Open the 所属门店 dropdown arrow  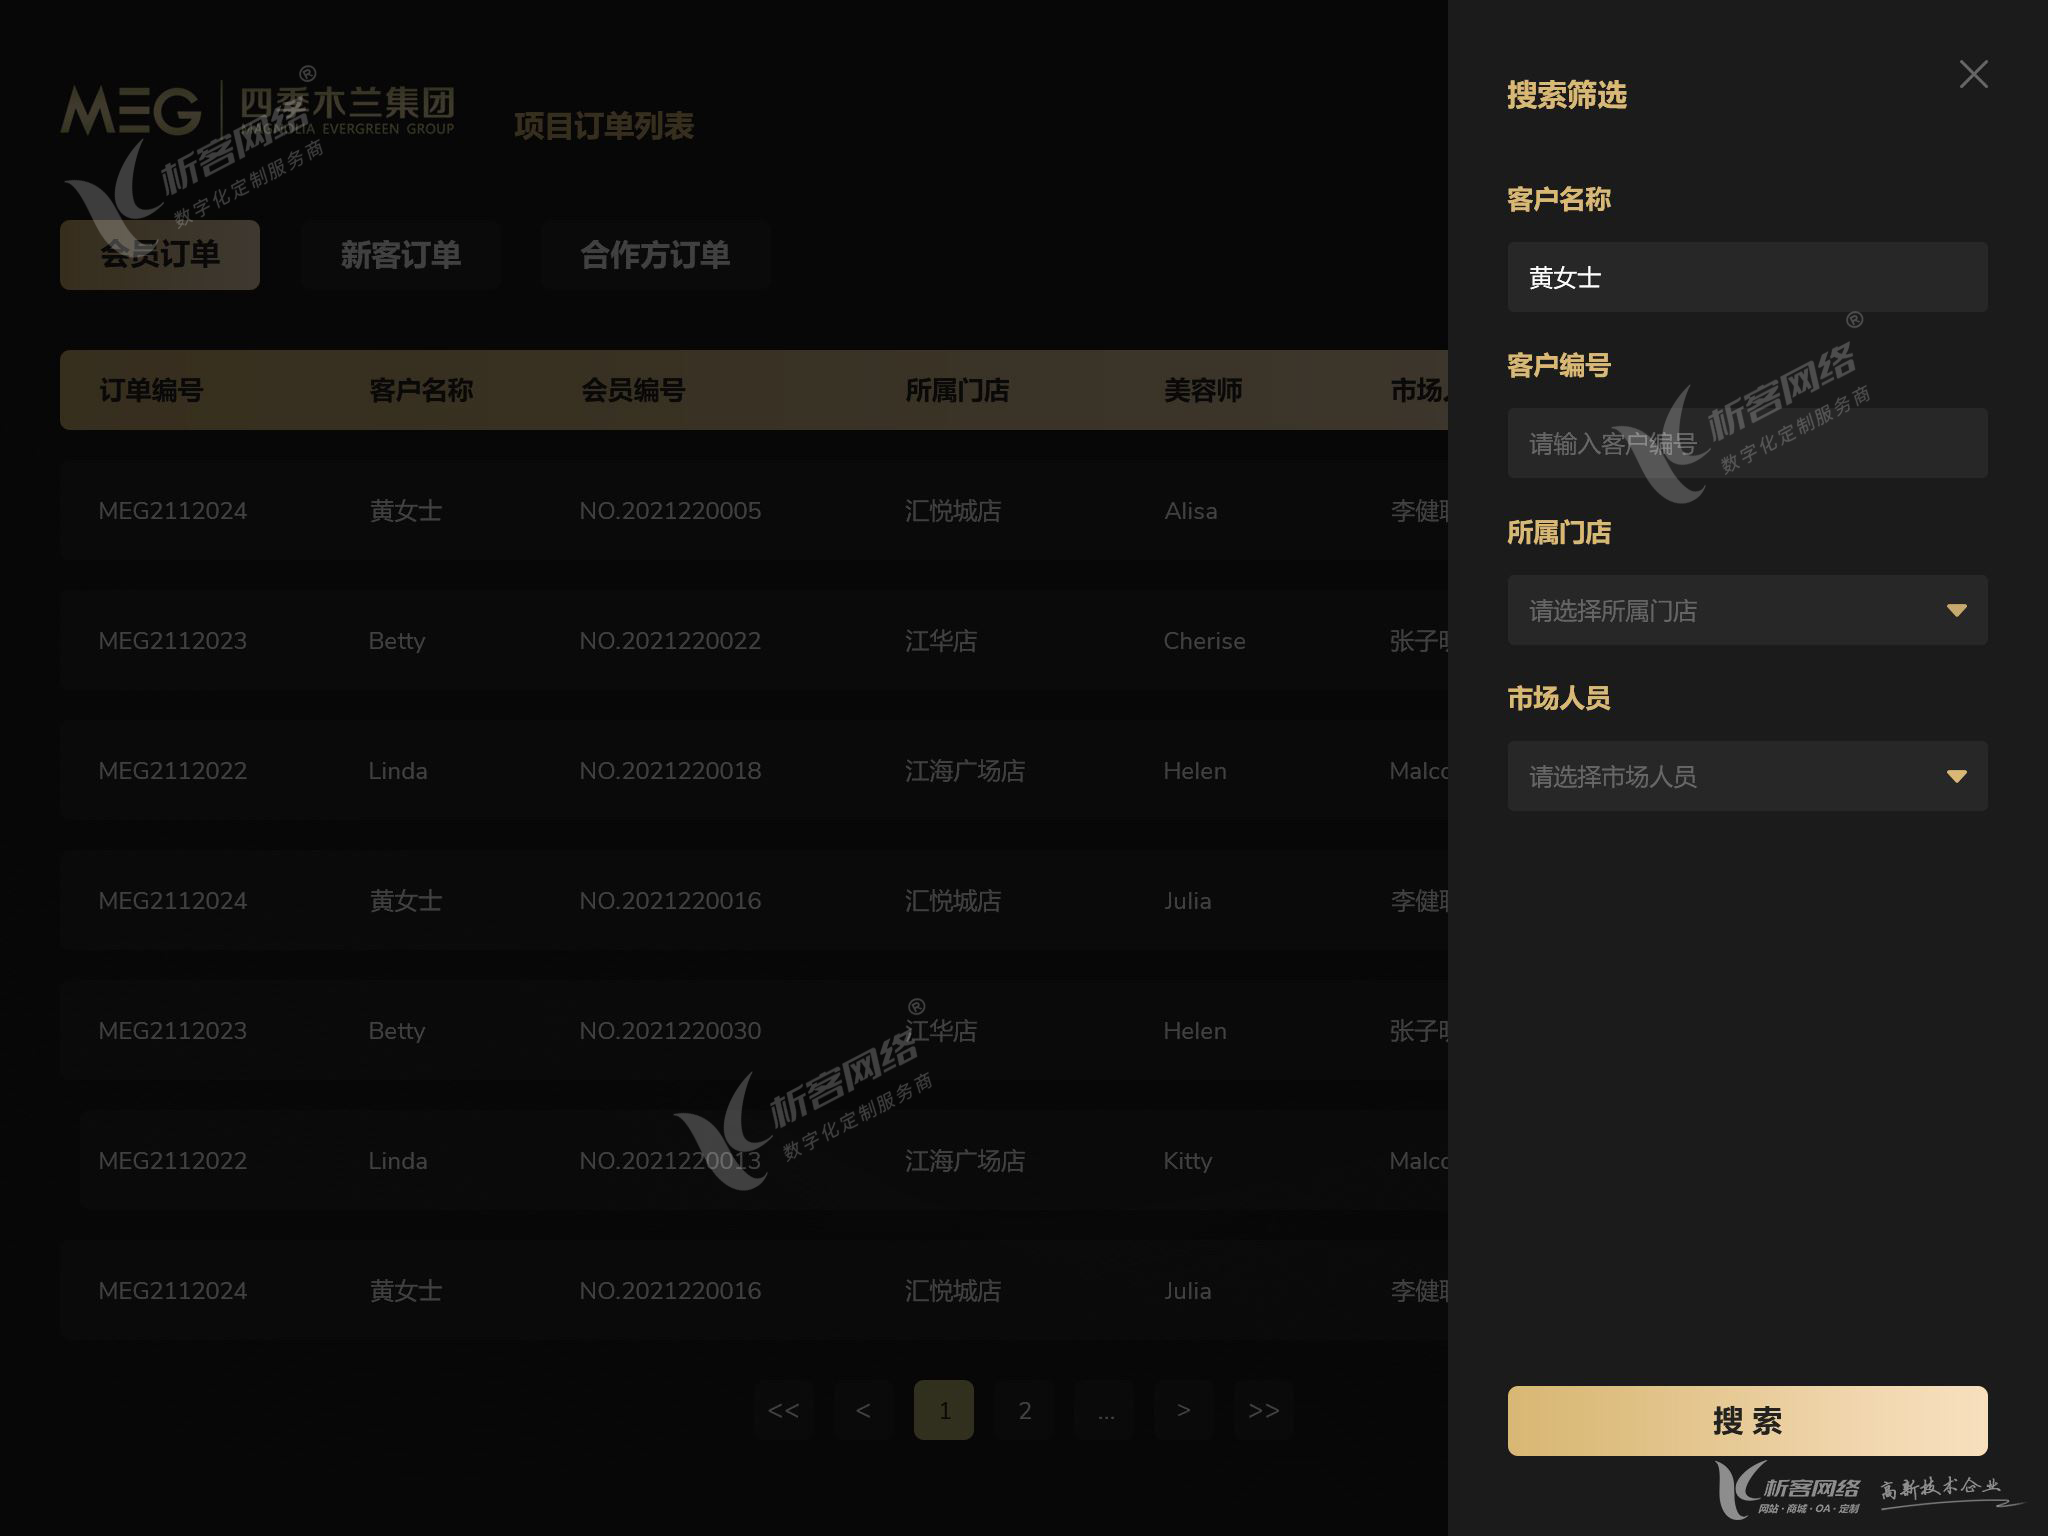(x=1957, y=610)
